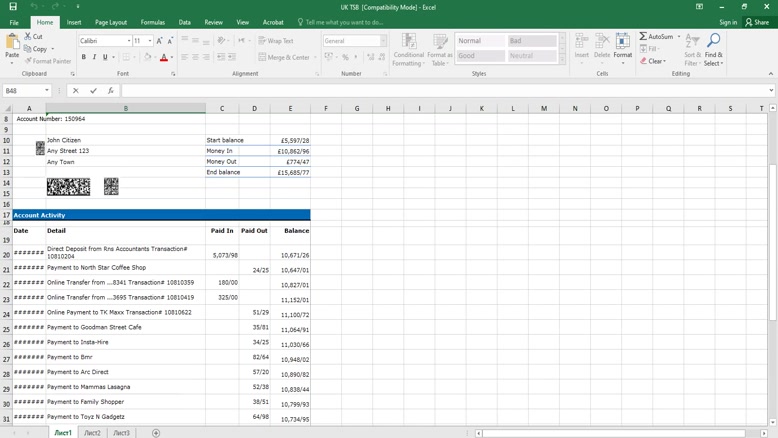778x438 pixels.
Task: Confirm entry with the checkmark icon
Action: tap(93, 91)
